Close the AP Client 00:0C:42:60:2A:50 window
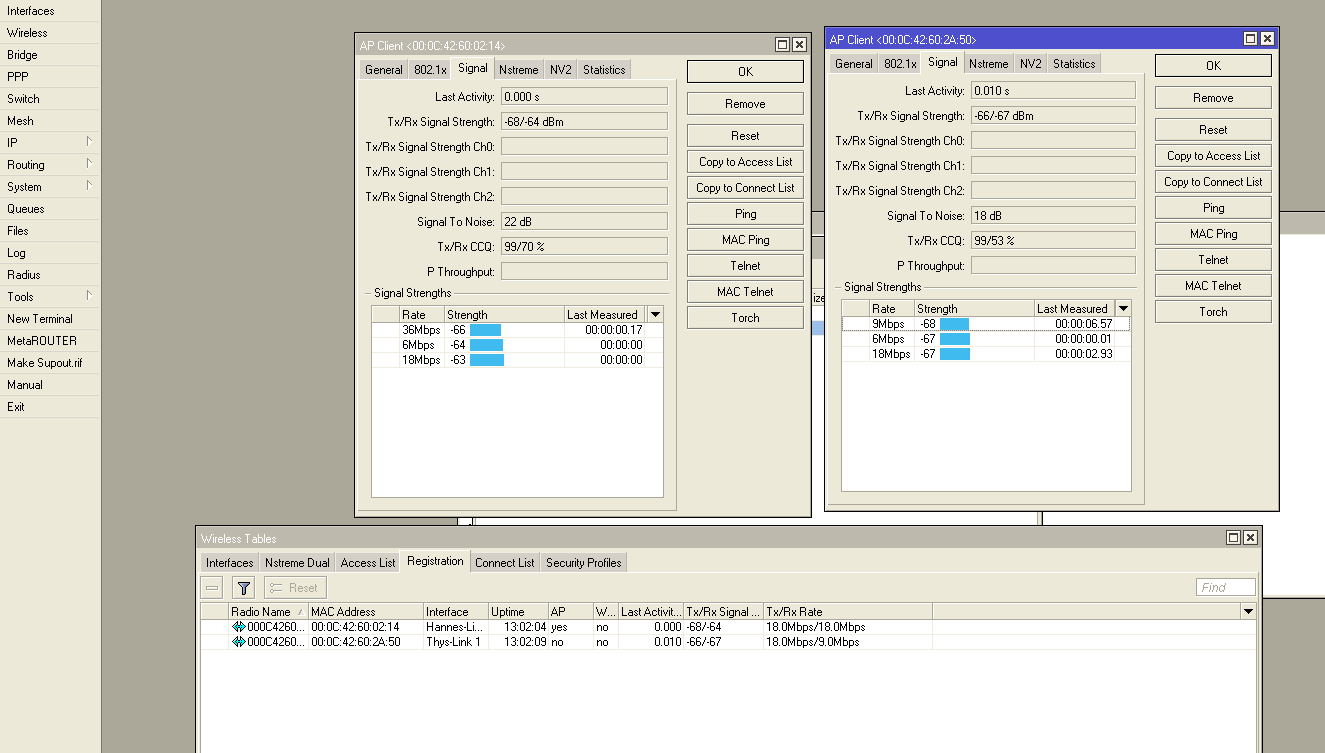 tap(1267, 39)
